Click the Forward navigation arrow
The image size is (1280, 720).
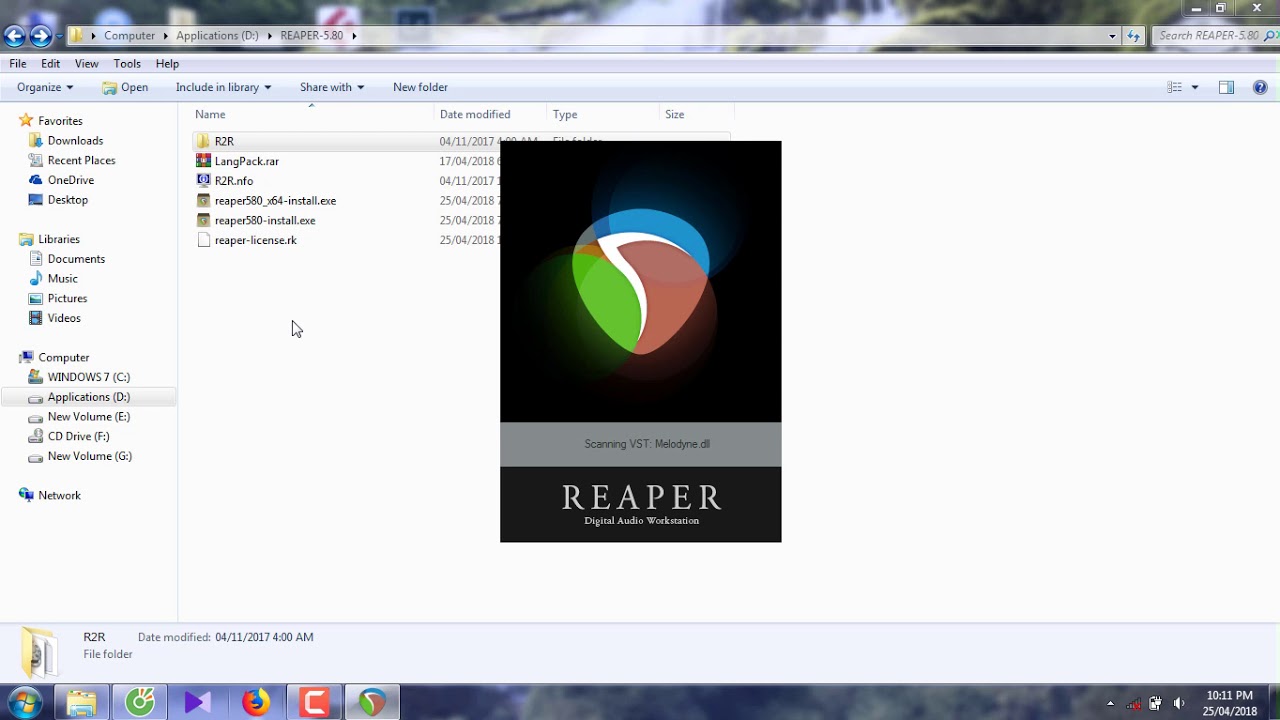[x=41, y=36]
